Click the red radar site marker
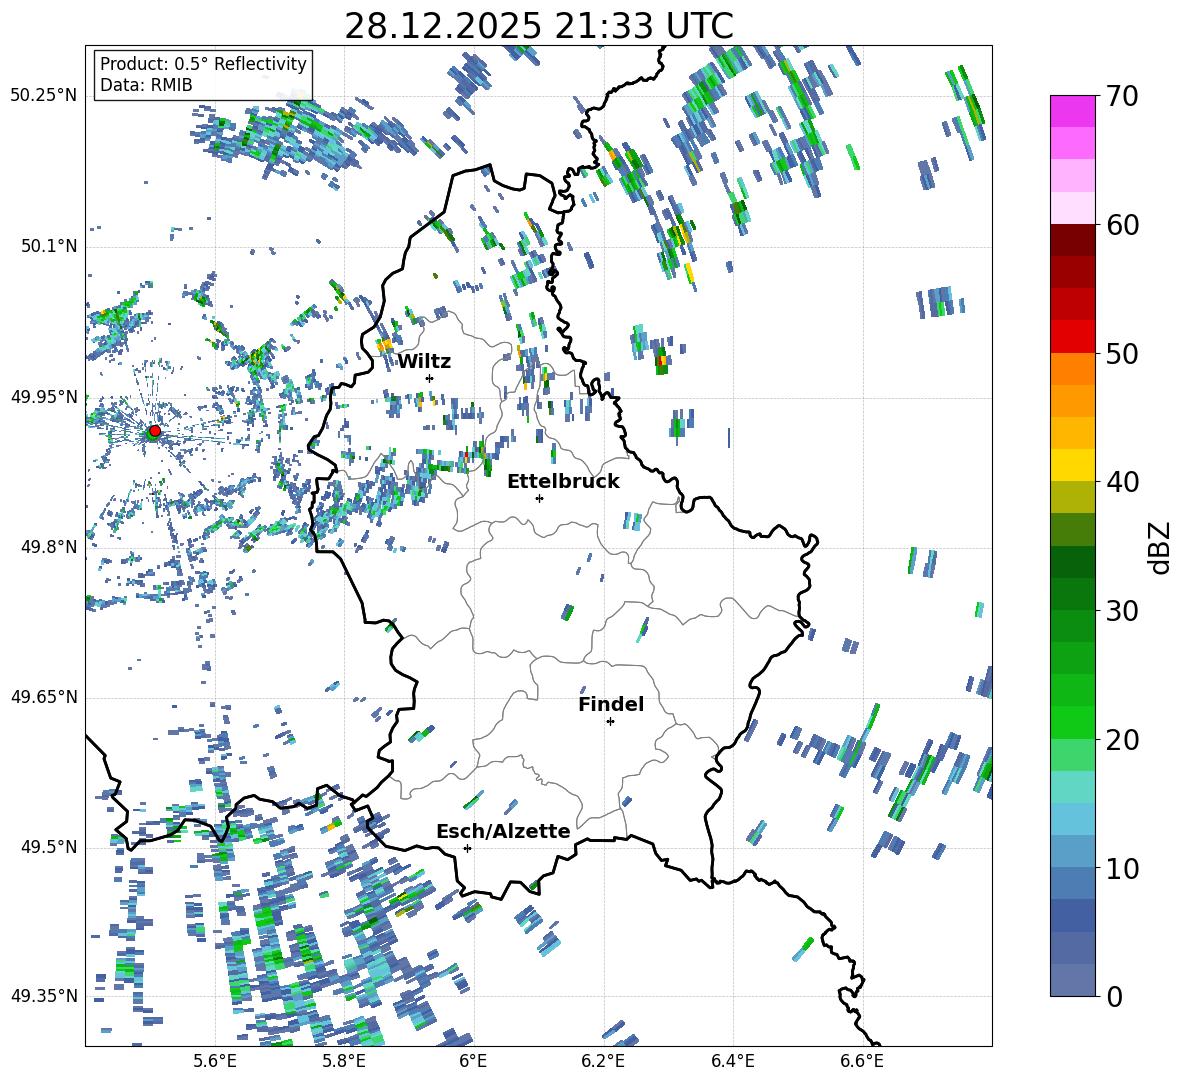Image resolution: width=1184 pixels, height=1081 pixels. click(x=155, y=431)
